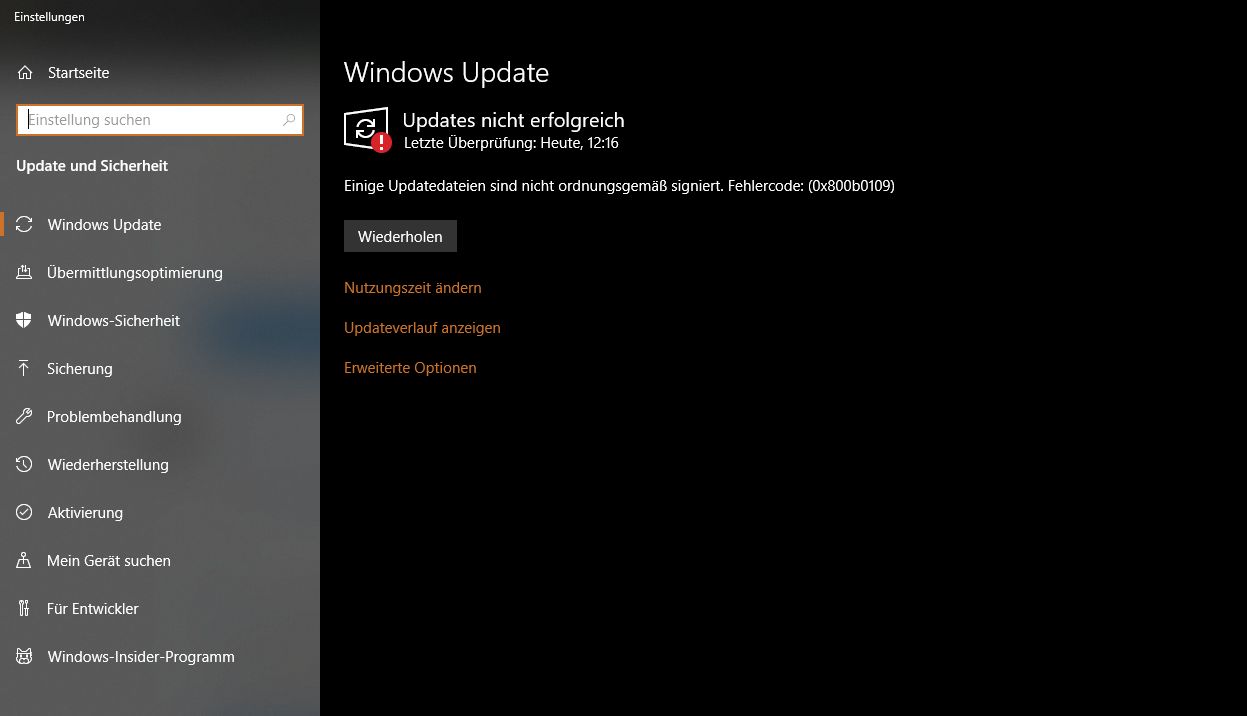Click the Letzte Überprüfung: Heute, 12:16 text
This screenshot has height=716, width=1247.
[x=511, y=143]
